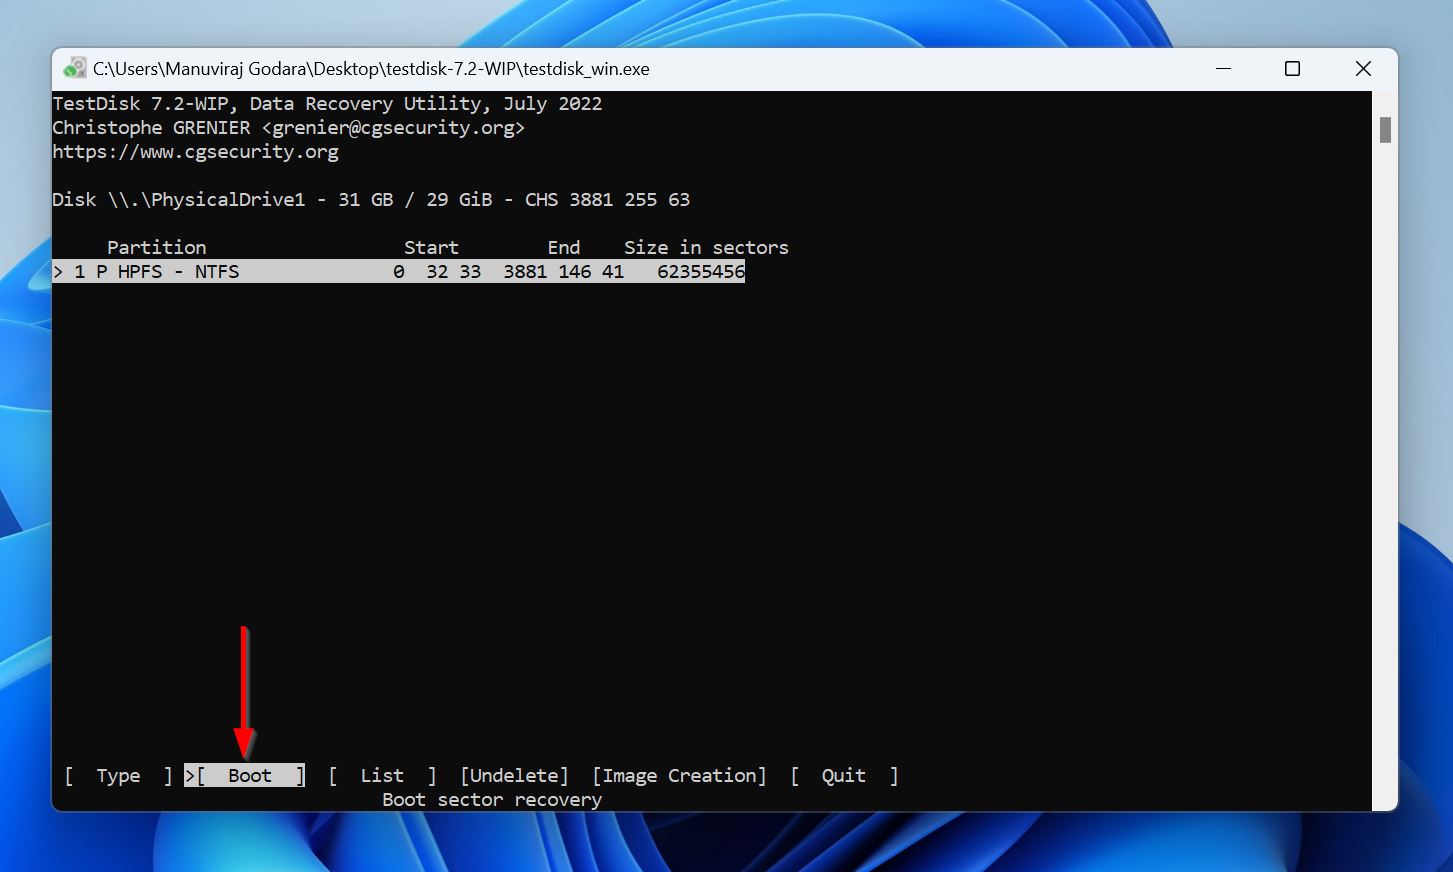Image resolution: width=1453 pixels, height=872 pixels.
Task: Click the console vertical scrollbar thumb
Action: tap(1385, 130)
